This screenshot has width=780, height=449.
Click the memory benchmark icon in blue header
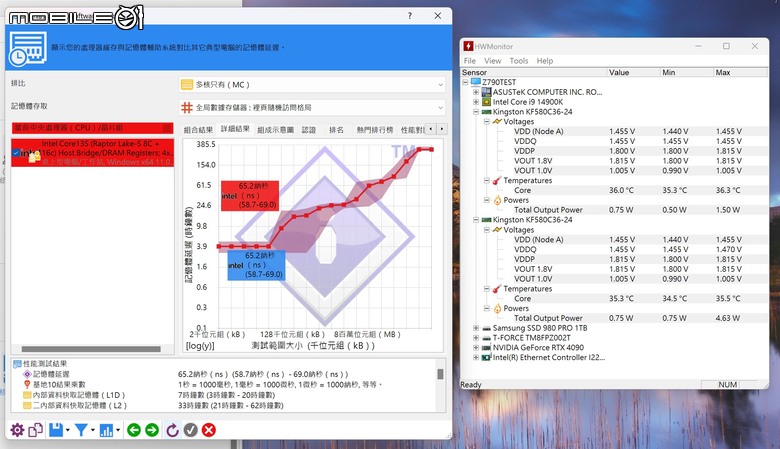pyautogui.click(x=28, y=48)
